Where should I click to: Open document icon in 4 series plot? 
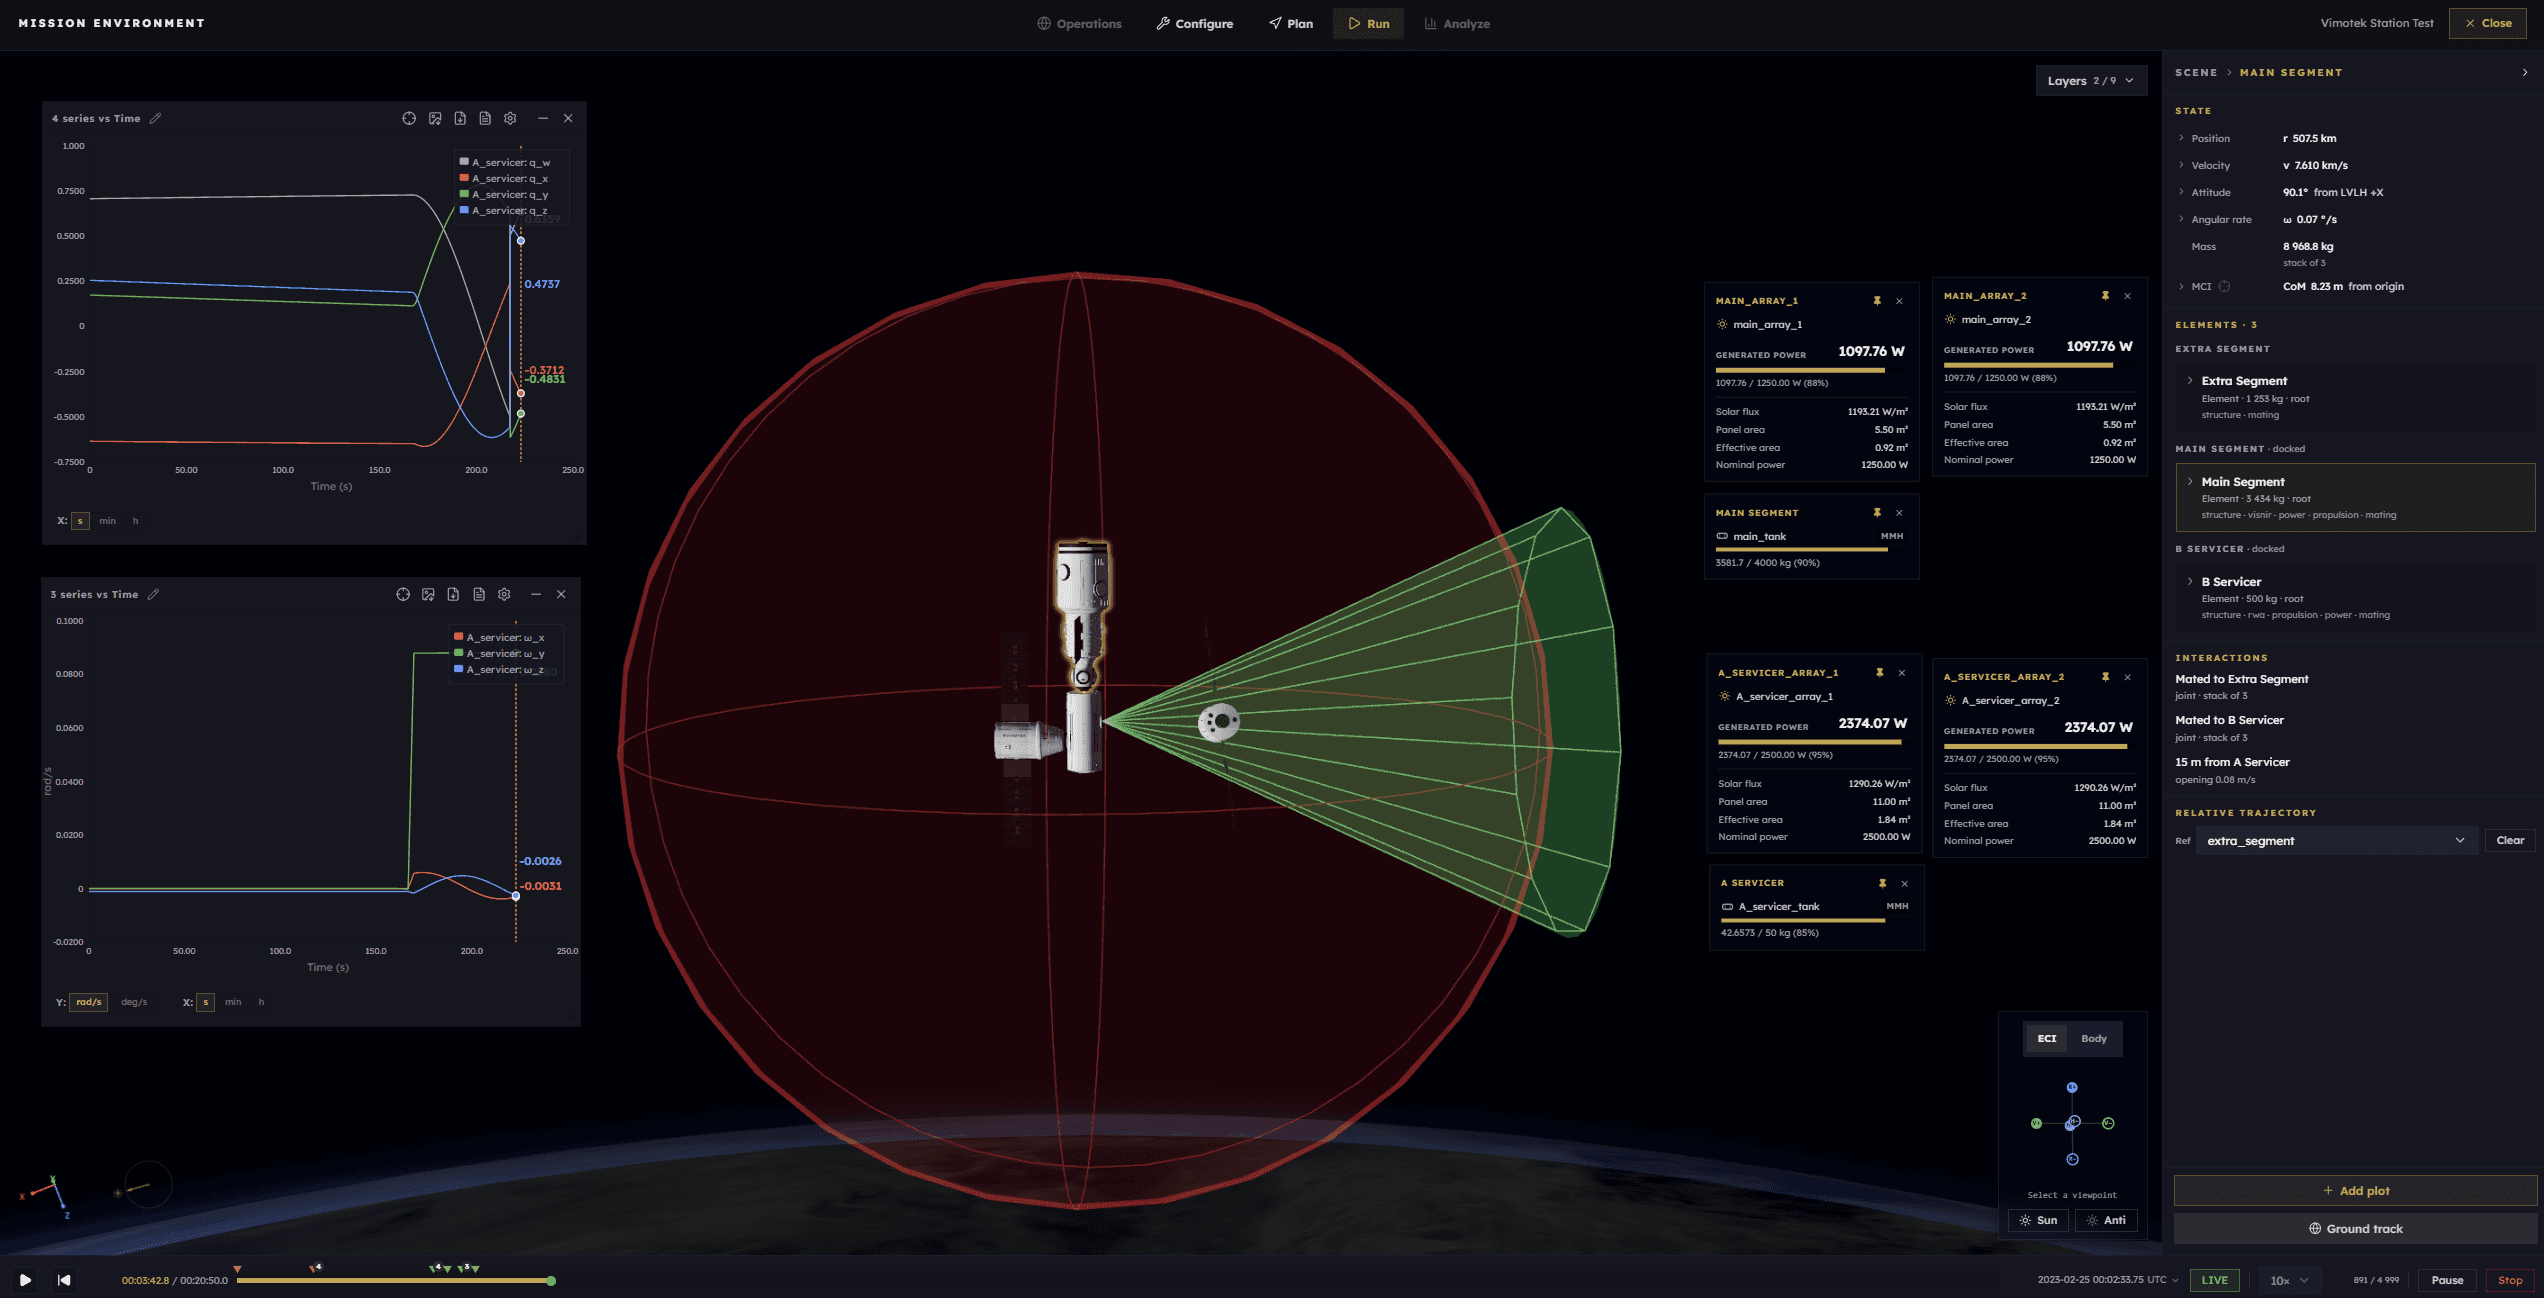[485, 118]
